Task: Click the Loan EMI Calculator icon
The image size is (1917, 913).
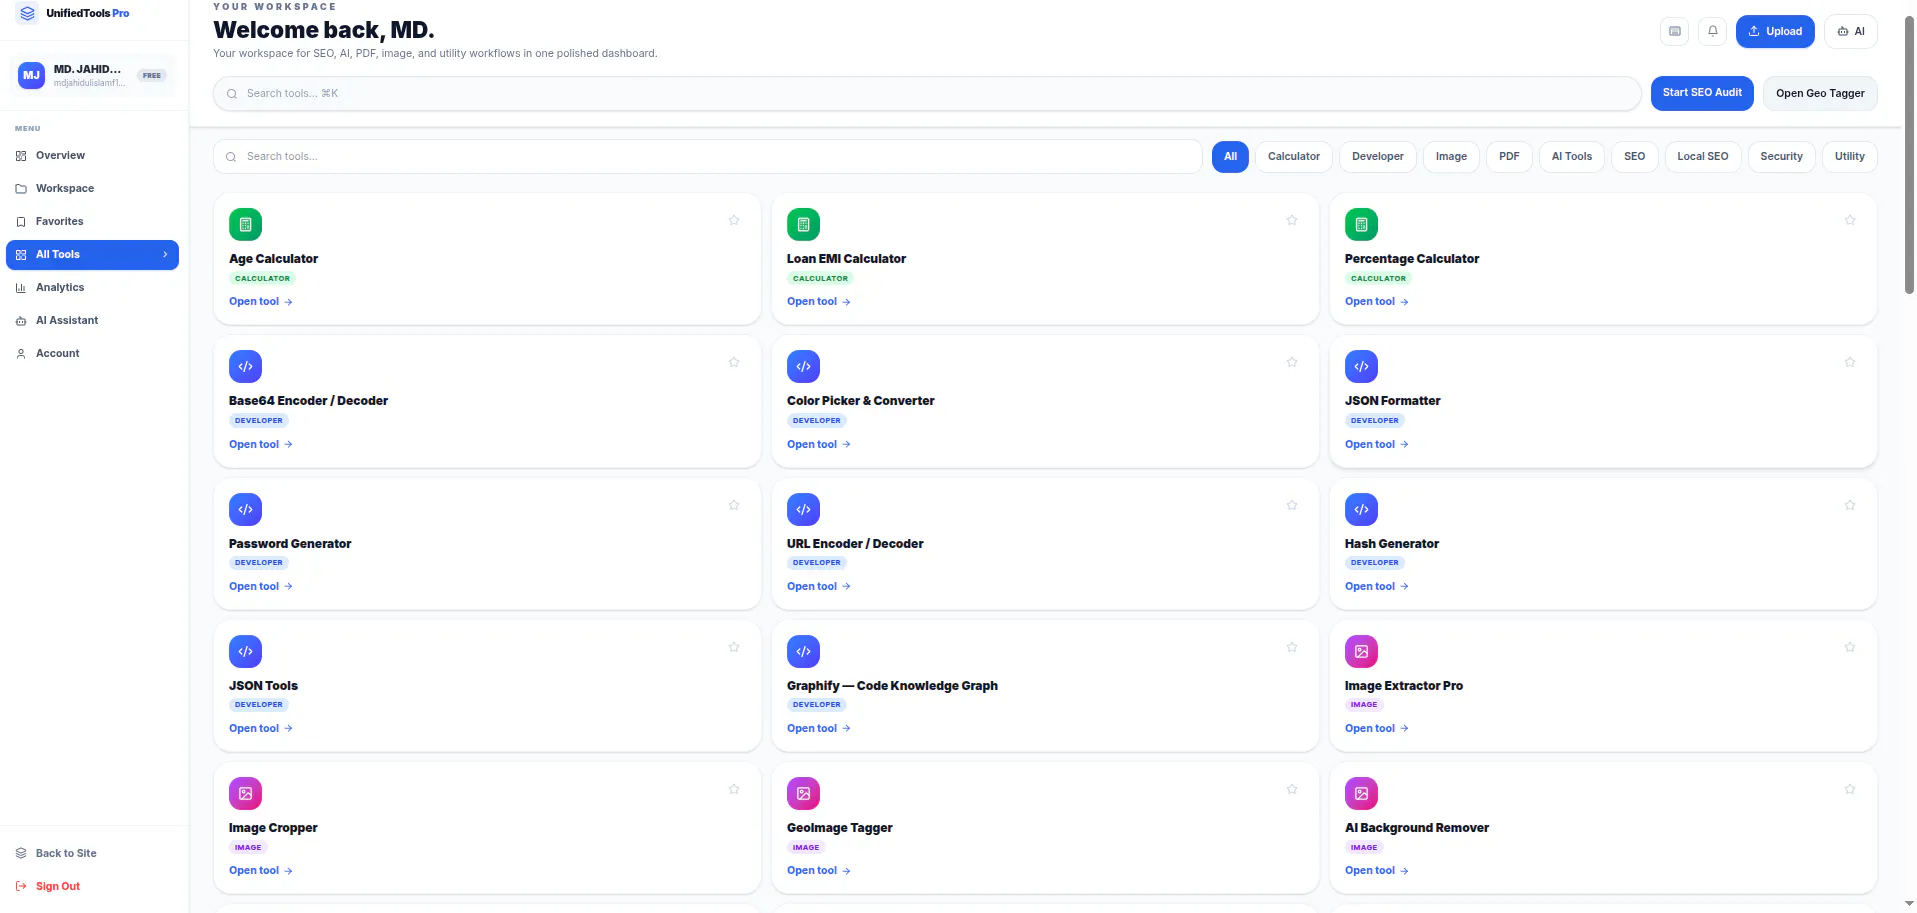Action: click(803, 224)
